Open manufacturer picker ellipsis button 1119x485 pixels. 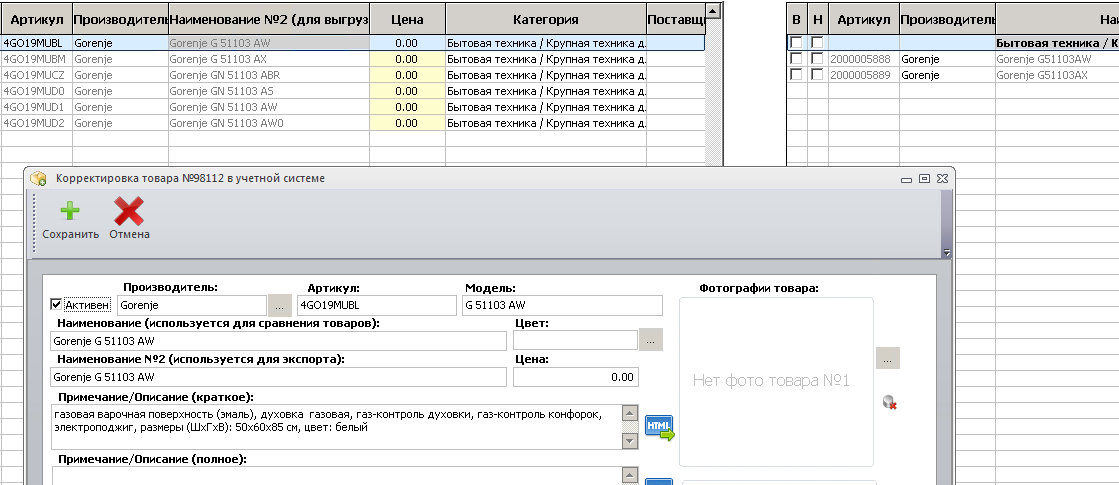tap(280, 306)
